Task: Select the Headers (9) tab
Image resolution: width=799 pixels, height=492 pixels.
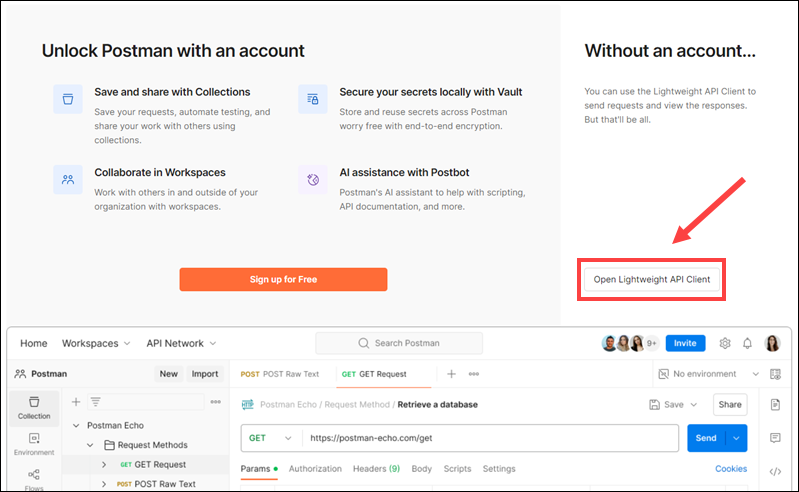Action: click(x=377, y=469)
